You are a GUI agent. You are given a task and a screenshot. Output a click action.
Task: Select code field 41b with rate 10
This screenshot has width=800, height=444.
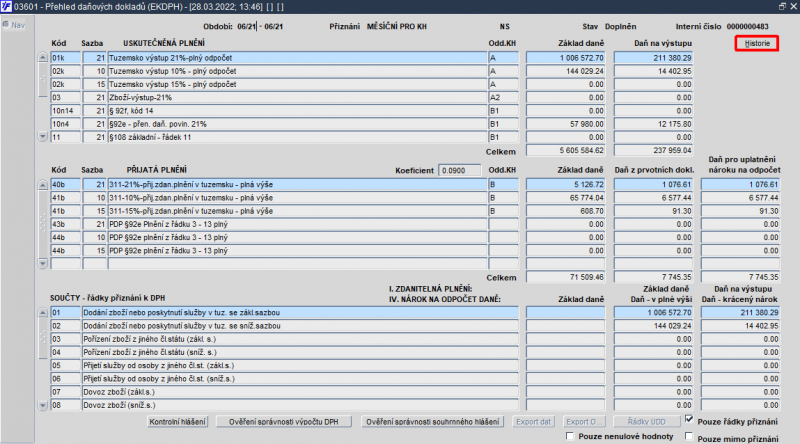pos(65,198)
